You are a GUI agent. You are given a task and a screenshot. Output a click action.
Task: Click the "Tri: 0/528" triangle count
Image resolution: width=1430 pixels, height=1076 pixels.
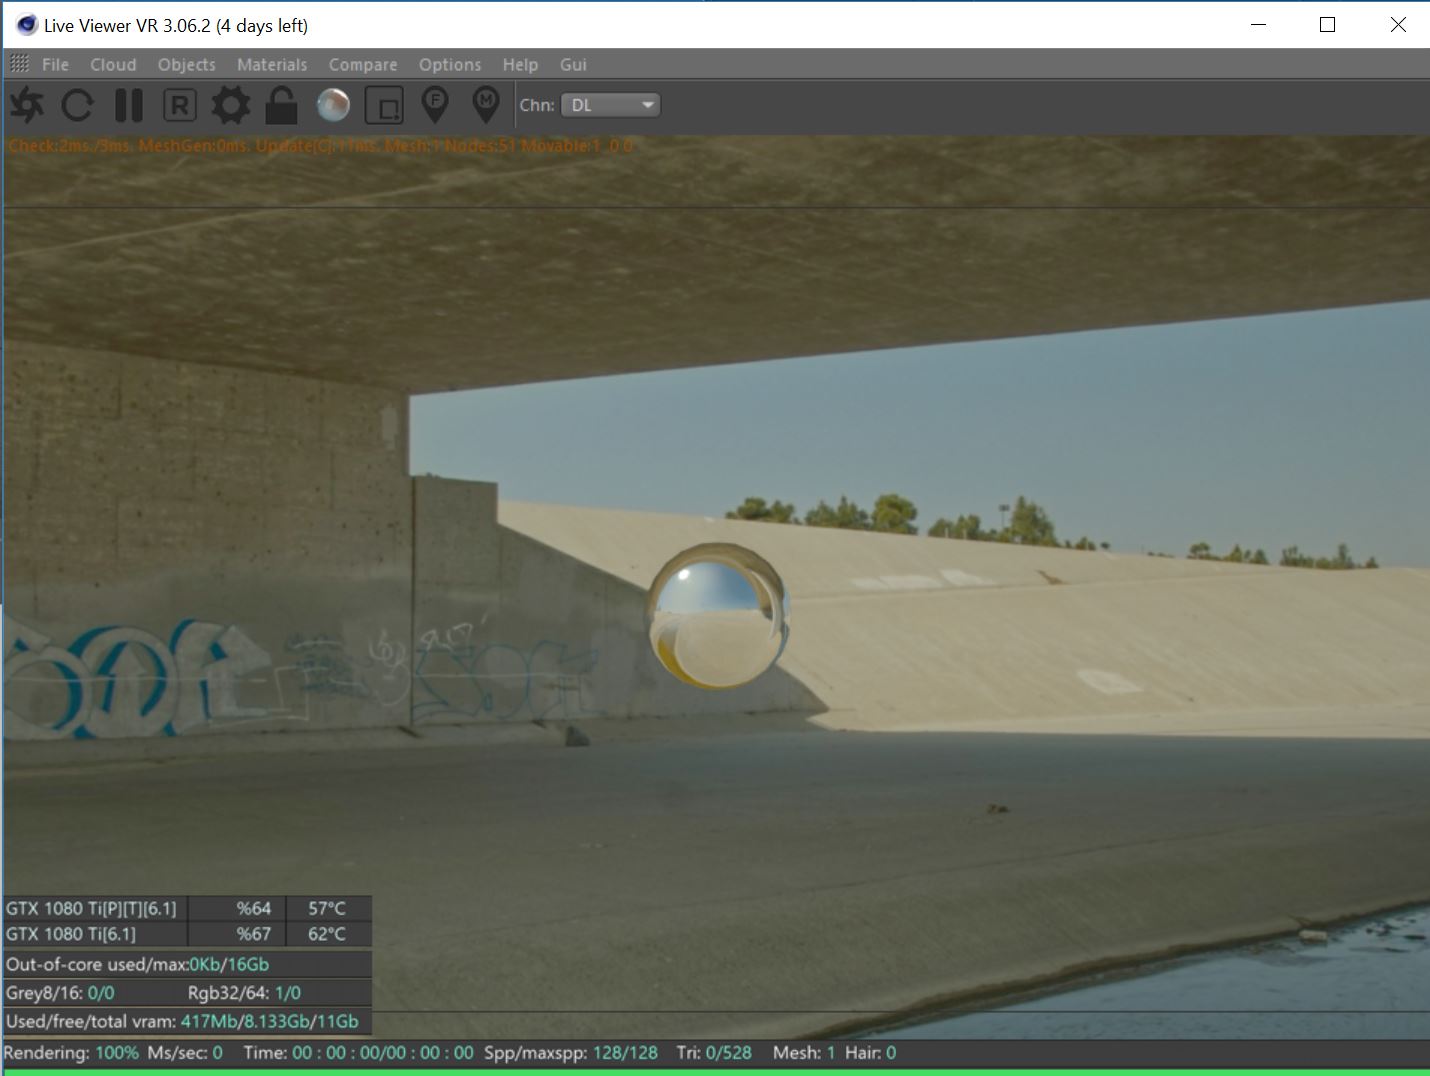pyautogui.click(x=714, y=1052)
